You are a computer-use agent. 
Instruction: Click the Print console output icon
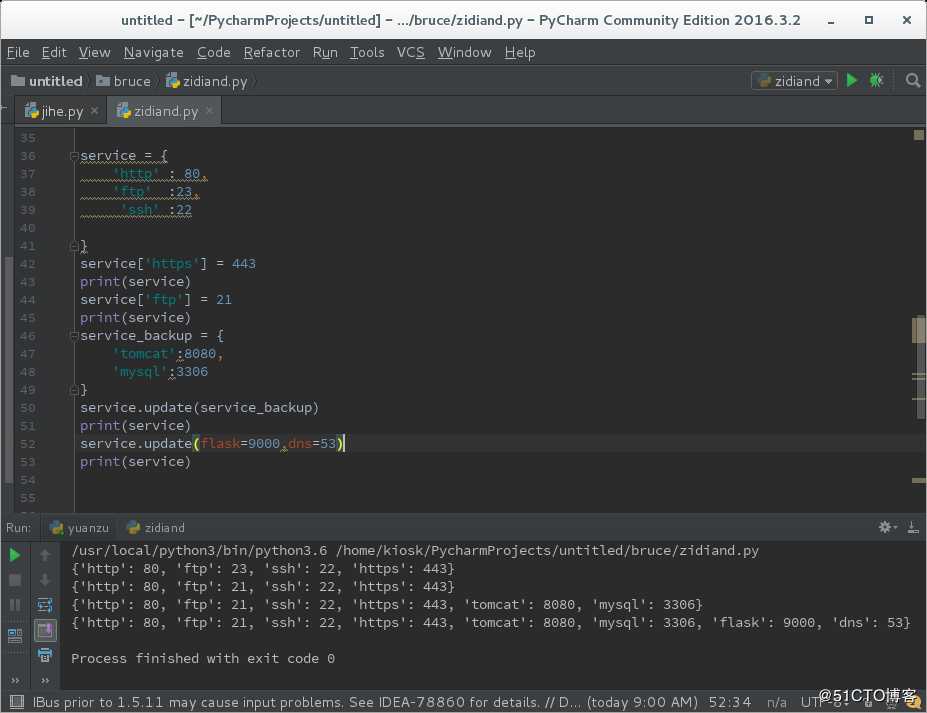click(x=45, y=655)
